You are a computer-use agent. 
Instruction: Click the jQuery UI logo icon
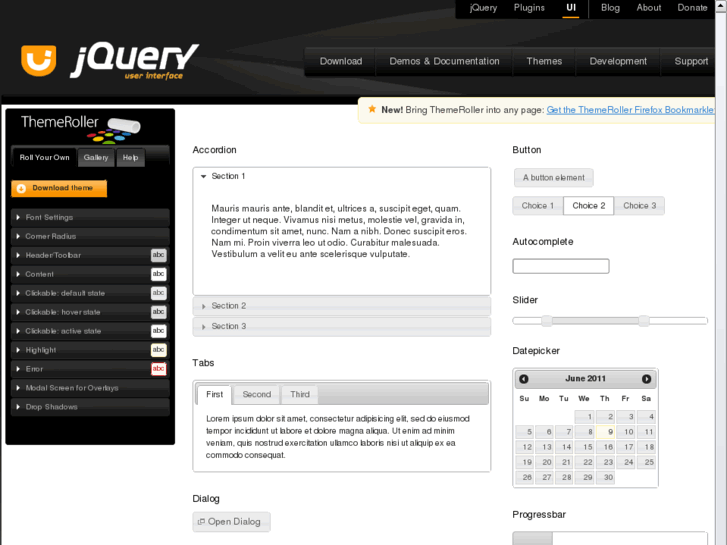pyautogui.click(x=38, y=60)
